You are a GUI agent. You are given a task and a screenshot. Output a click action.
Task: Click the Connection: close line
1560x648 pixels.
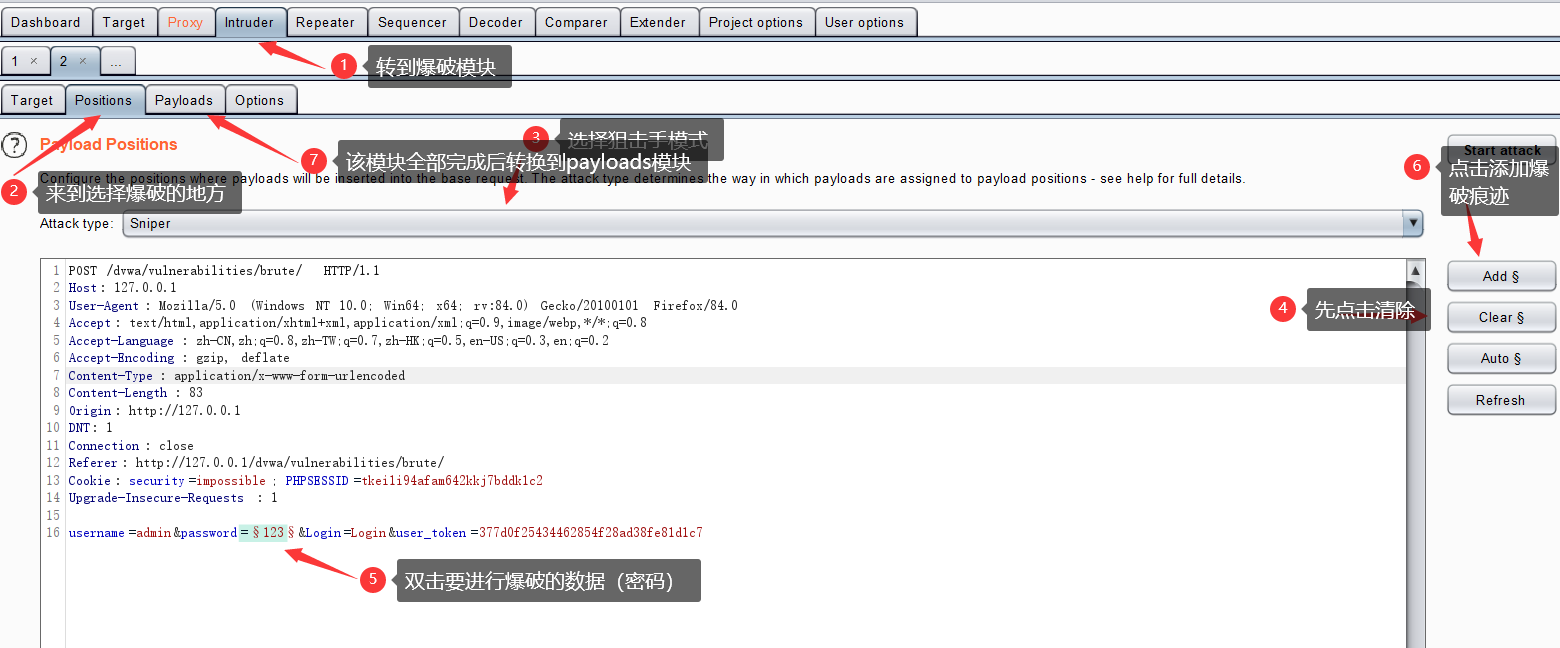[131, 446]
